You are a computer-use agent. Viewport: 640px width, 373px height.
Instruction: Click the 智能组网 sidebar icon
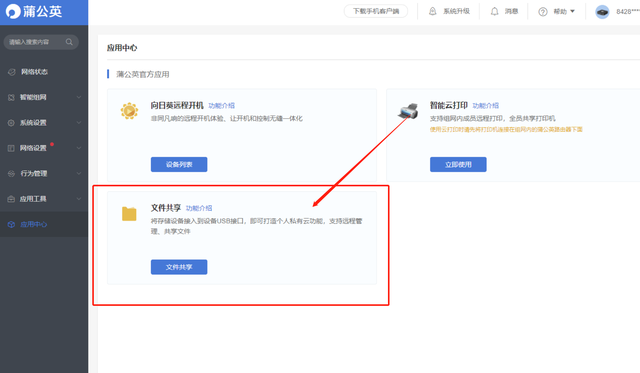coord(11,97)
